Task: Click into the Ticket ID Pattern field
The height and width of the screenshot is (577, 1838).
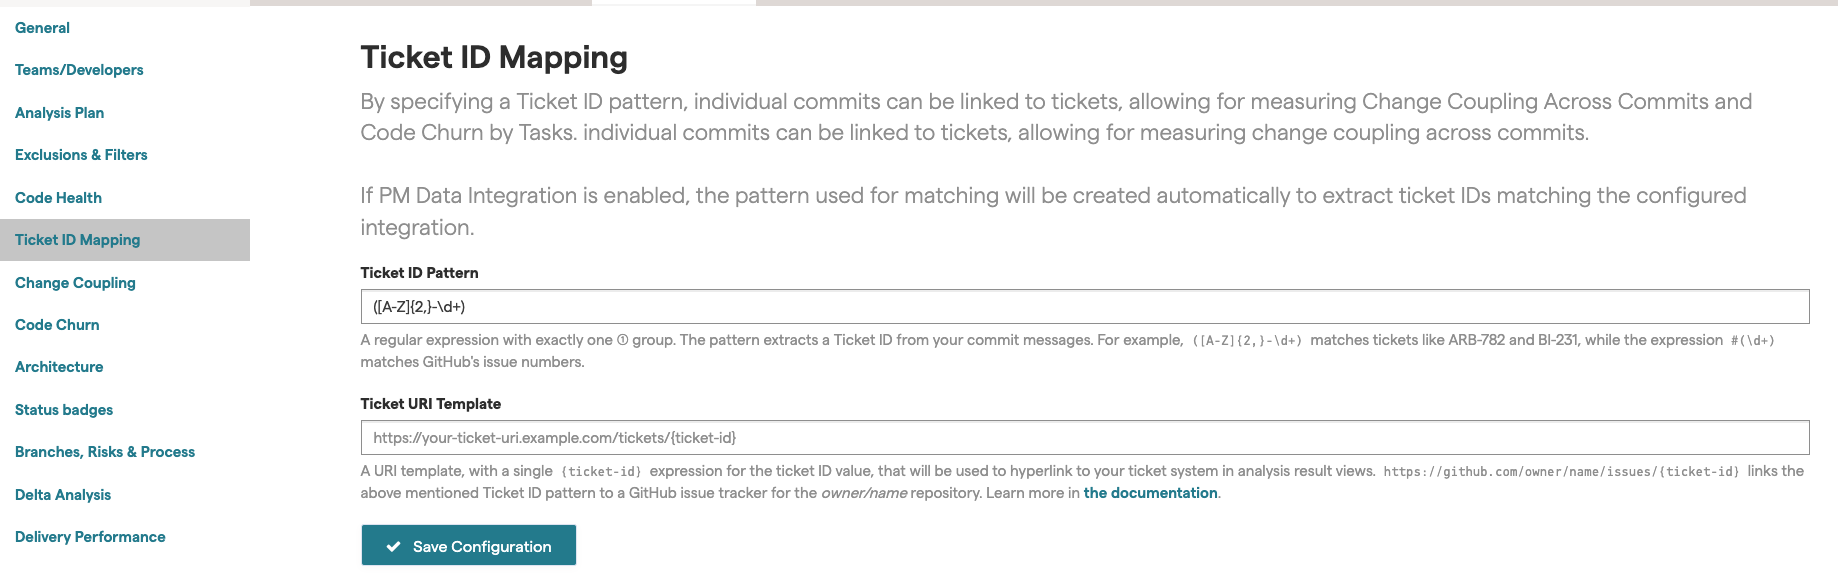Action: (1085, 307)
